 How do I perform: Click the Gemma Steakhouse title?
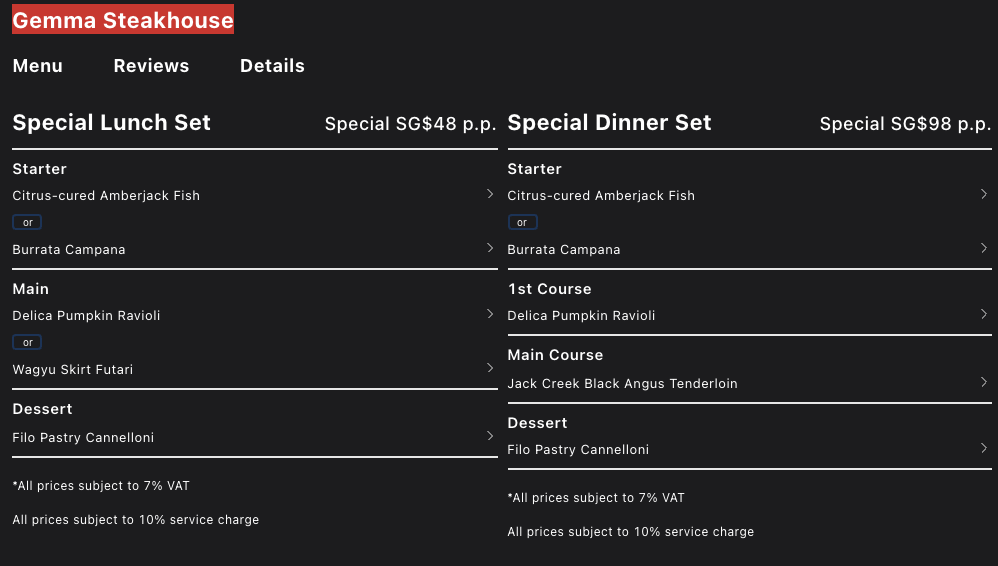pyautogui.click(x=123, y=20)
